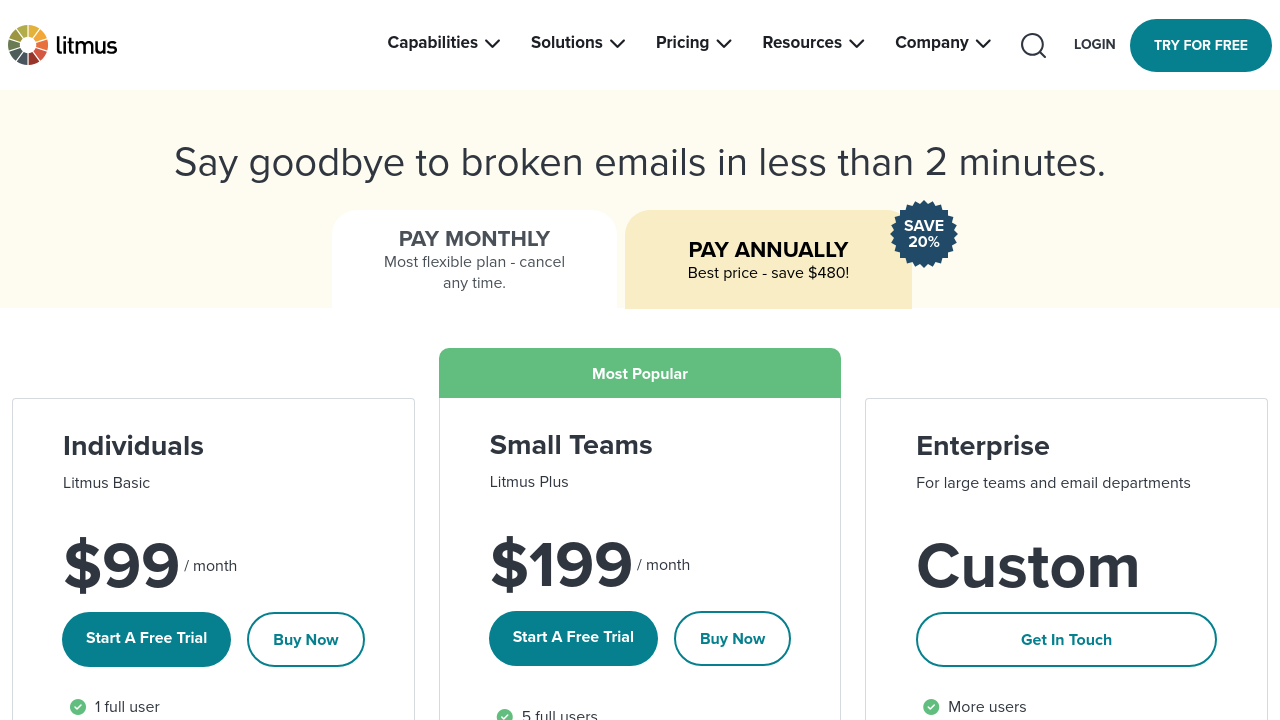Click Buy Now for Litmus Plus
Image resolution: width=1280 pixels, height=720 pixels.
click(x=732, y=639)
